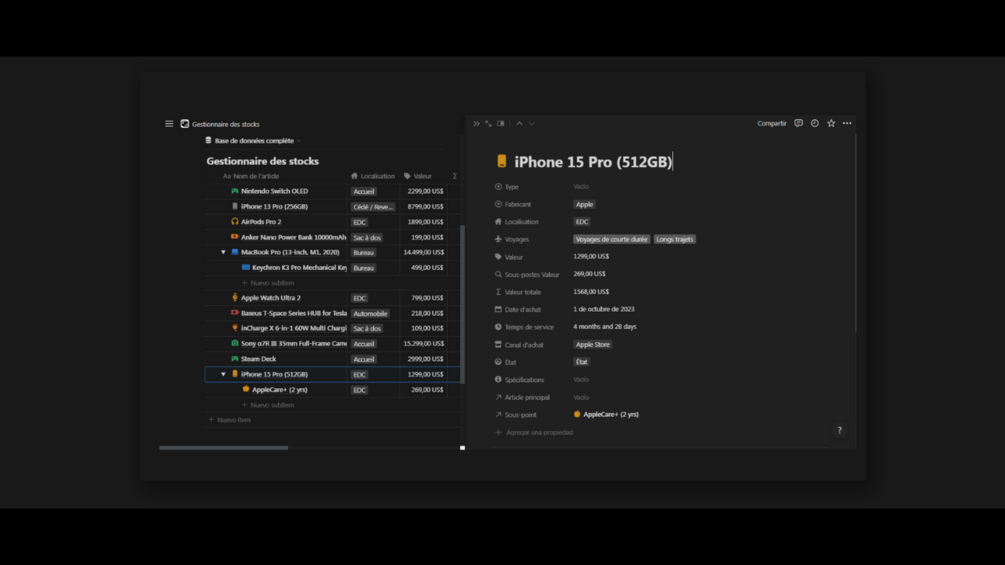The image size is (1005, 565).
Task: Edit the date value 1 de octubre de 2023
Action: (x=604, y=309)
